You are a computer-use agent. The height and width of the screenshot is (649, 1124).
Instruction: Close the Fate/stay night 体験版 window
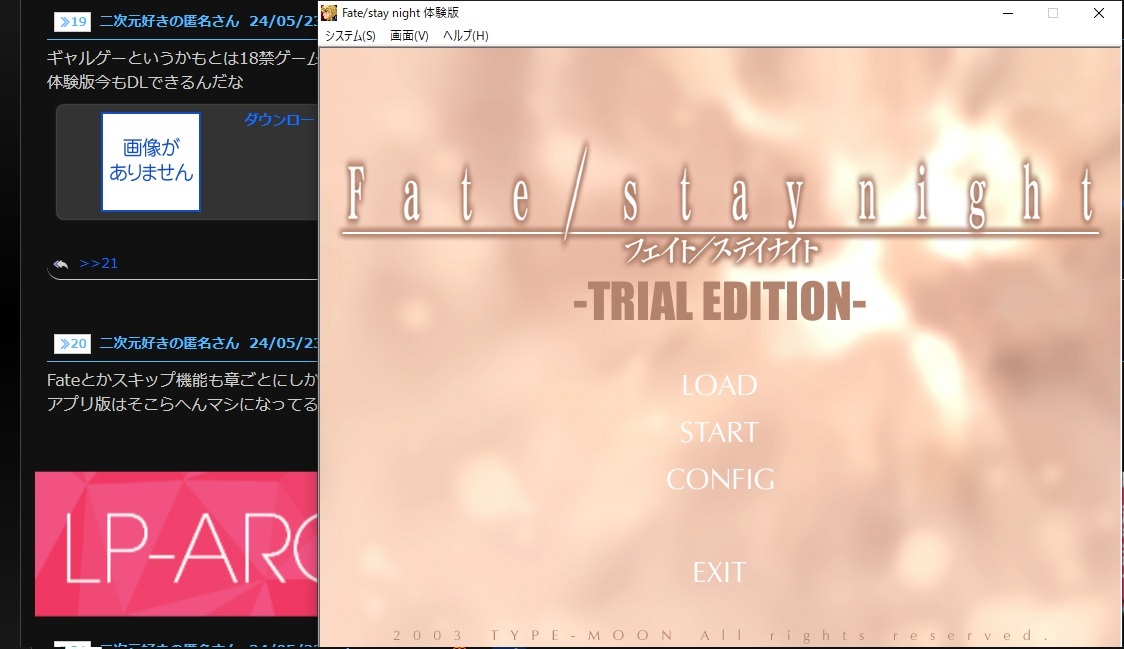tap(1099, 13)
